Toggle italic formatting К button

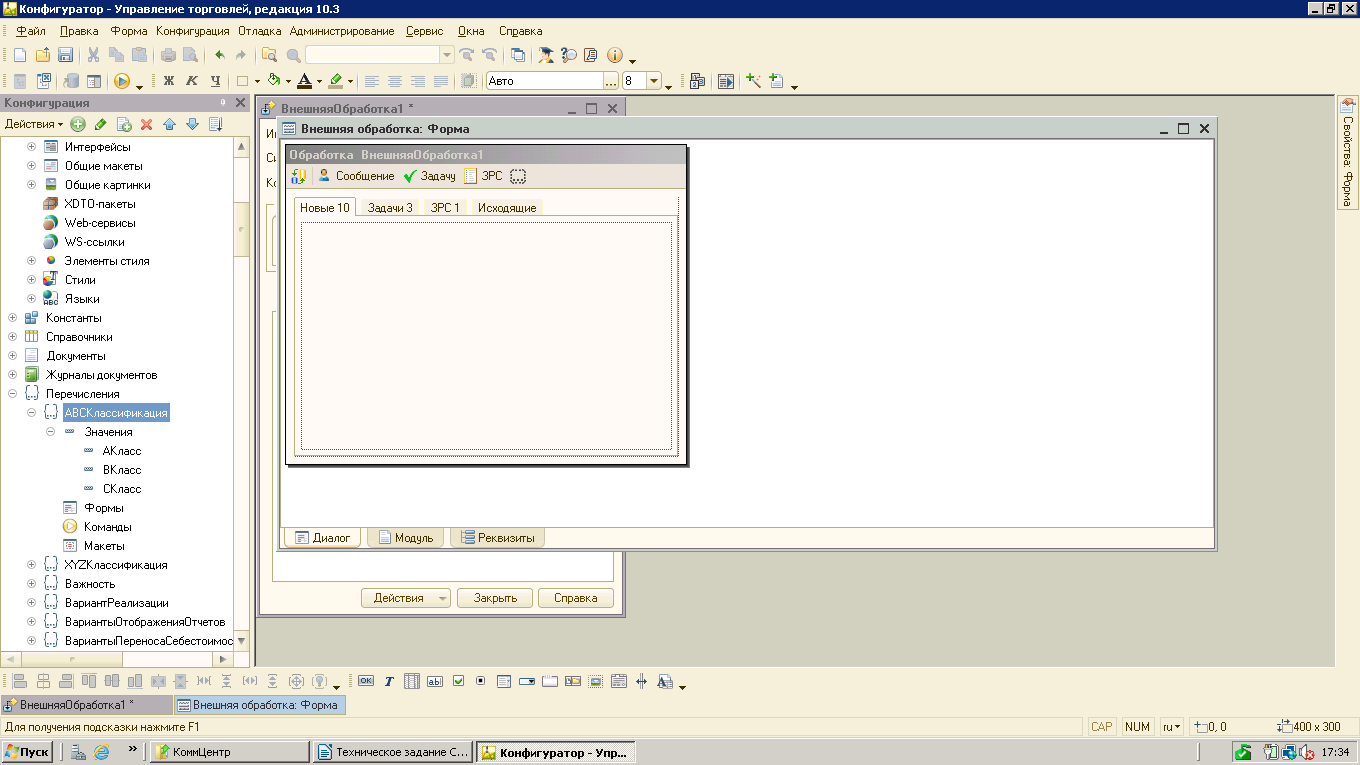click(x=192, y=81)
